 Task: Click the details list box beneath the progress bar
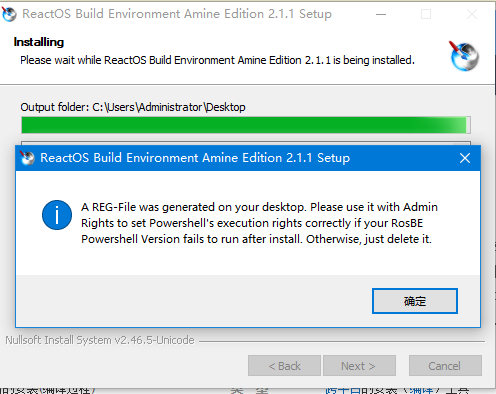coord(246,143)
